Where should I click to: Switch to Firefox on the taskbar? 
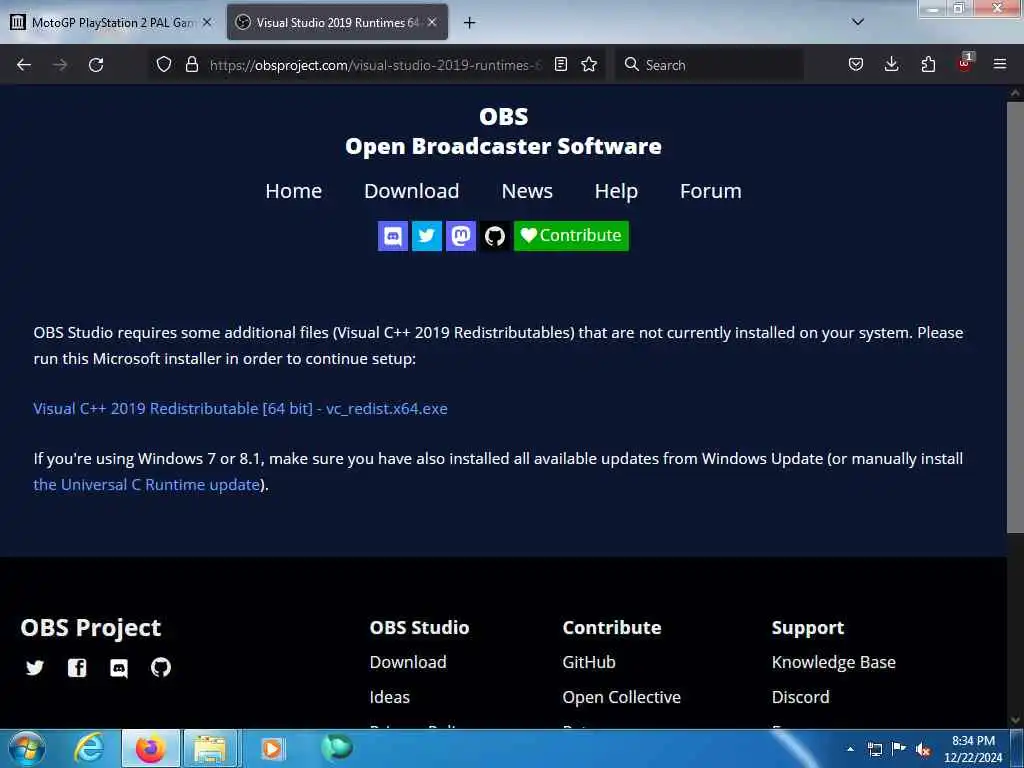(150, 748)
